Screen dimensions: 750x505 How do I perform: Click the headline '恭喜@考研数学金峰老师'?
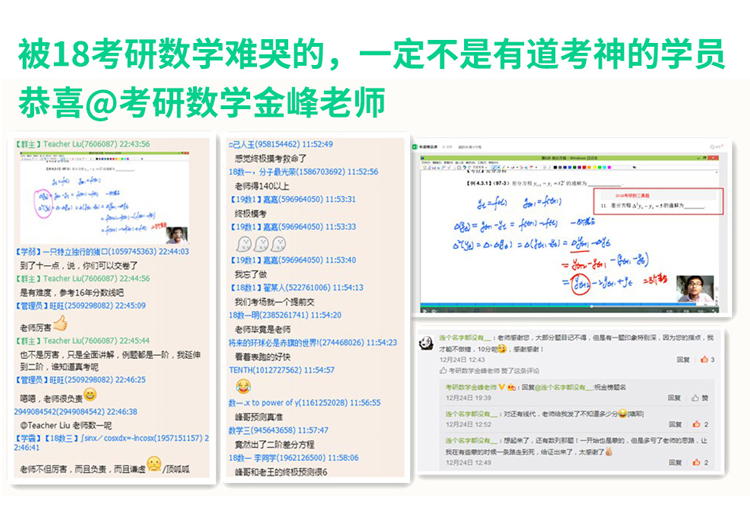201,102
